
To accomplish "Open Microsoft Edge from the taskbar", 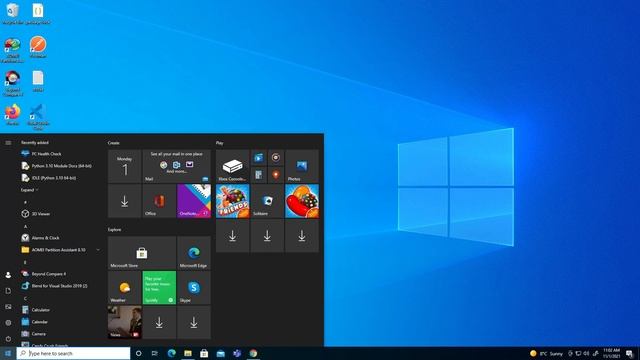I will point(171,353).
